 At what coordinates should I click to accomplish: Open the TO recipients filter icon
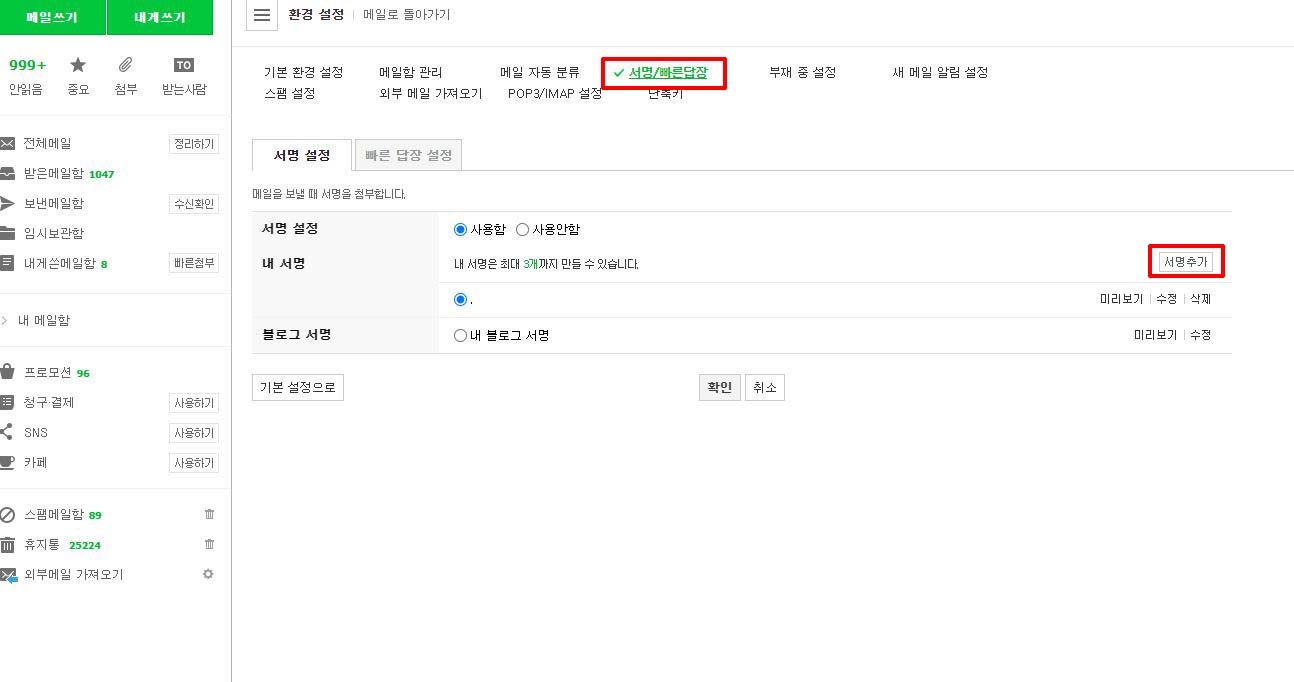click(184, 65)
